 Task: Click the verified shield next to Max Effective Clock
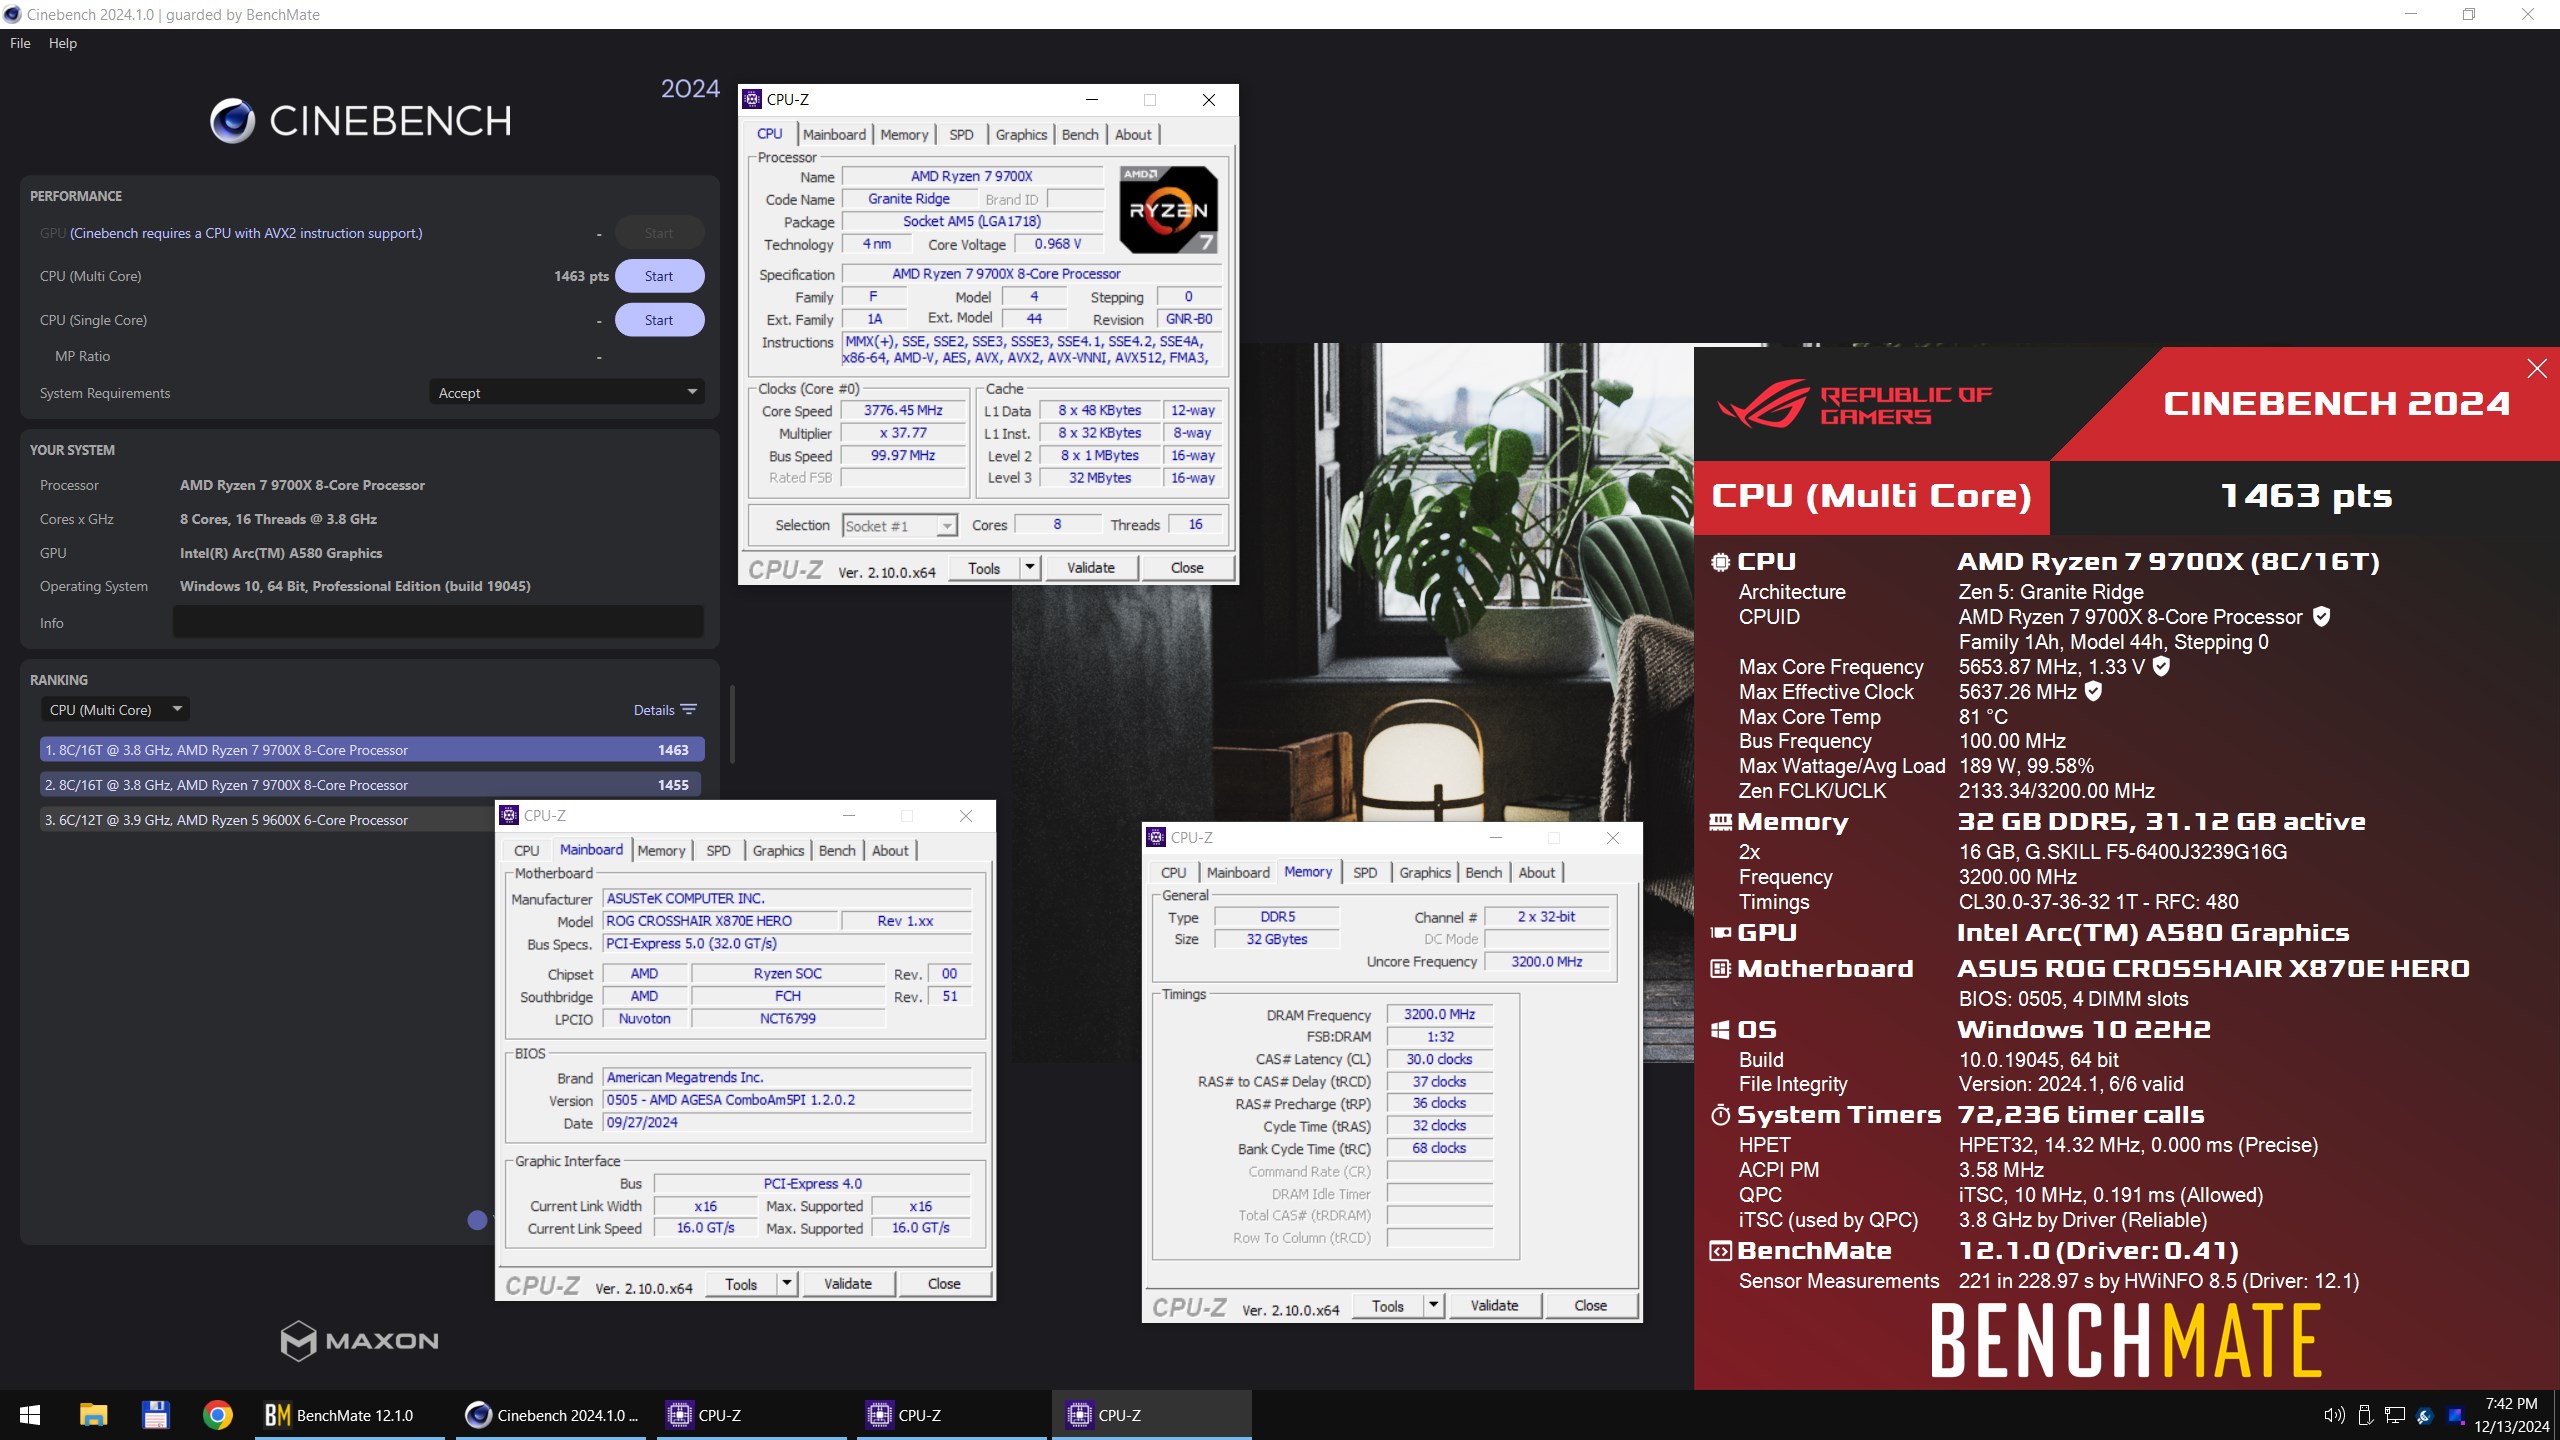(x=2093, y=691)
